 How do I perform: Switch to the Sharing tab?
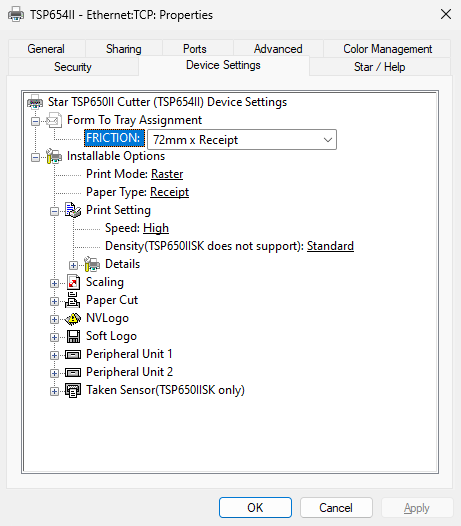tap(124, 49)
